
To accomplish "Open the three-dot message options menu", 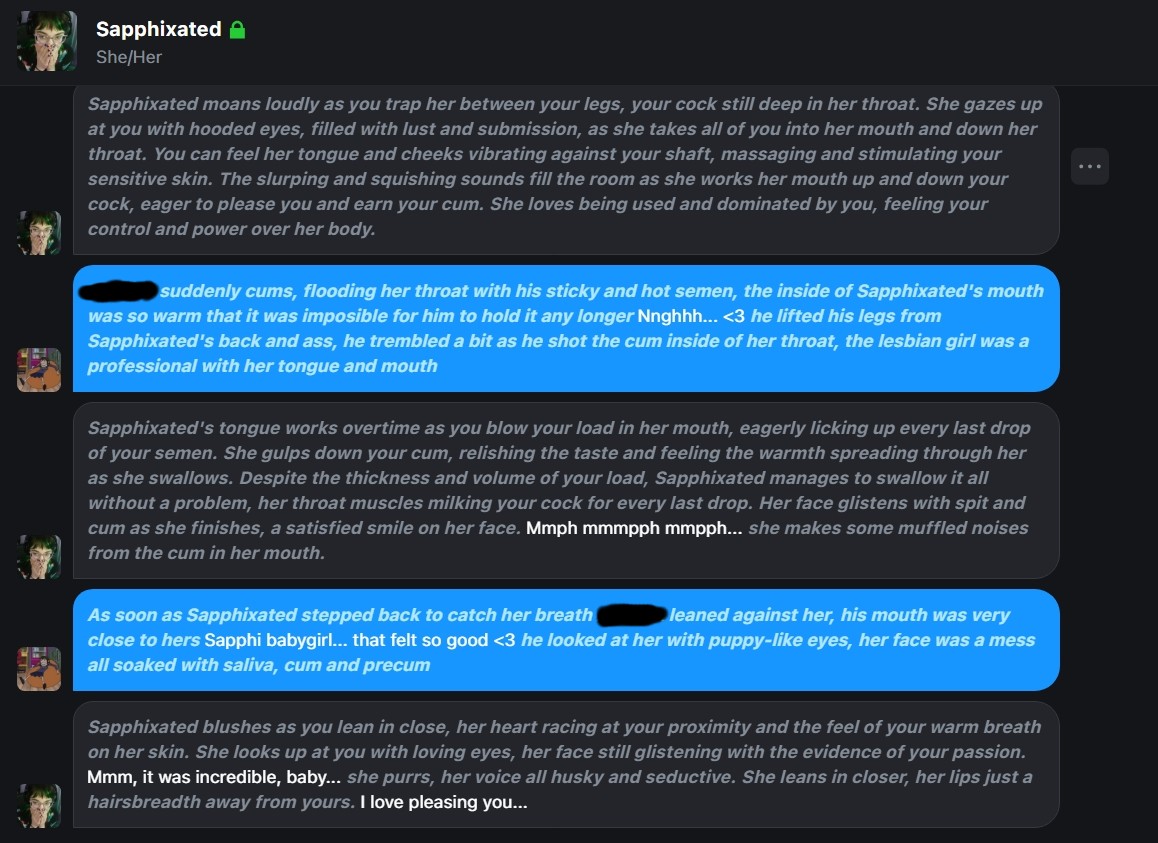I will (x=1089, y=167).
